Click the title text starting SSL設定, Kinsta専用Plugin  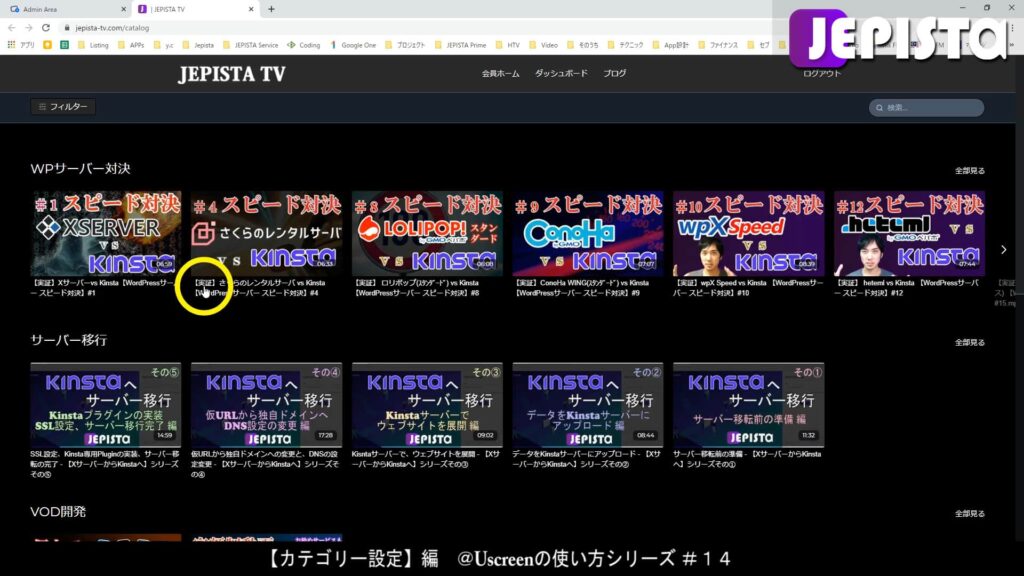[104, 464]
